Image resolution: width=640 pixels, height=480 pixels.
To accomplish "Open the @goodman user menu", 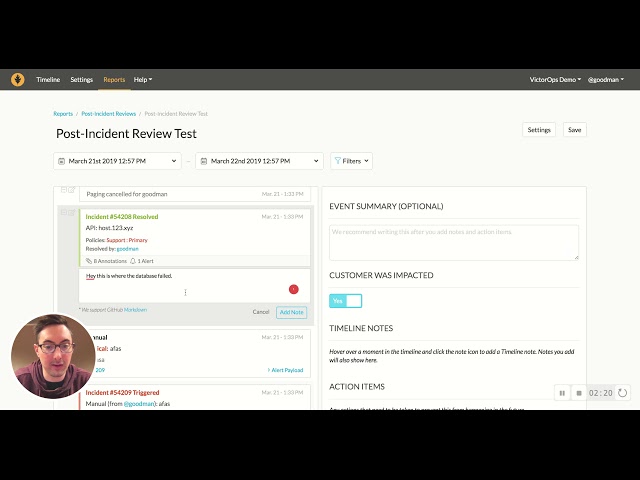I will click(606, 80).
